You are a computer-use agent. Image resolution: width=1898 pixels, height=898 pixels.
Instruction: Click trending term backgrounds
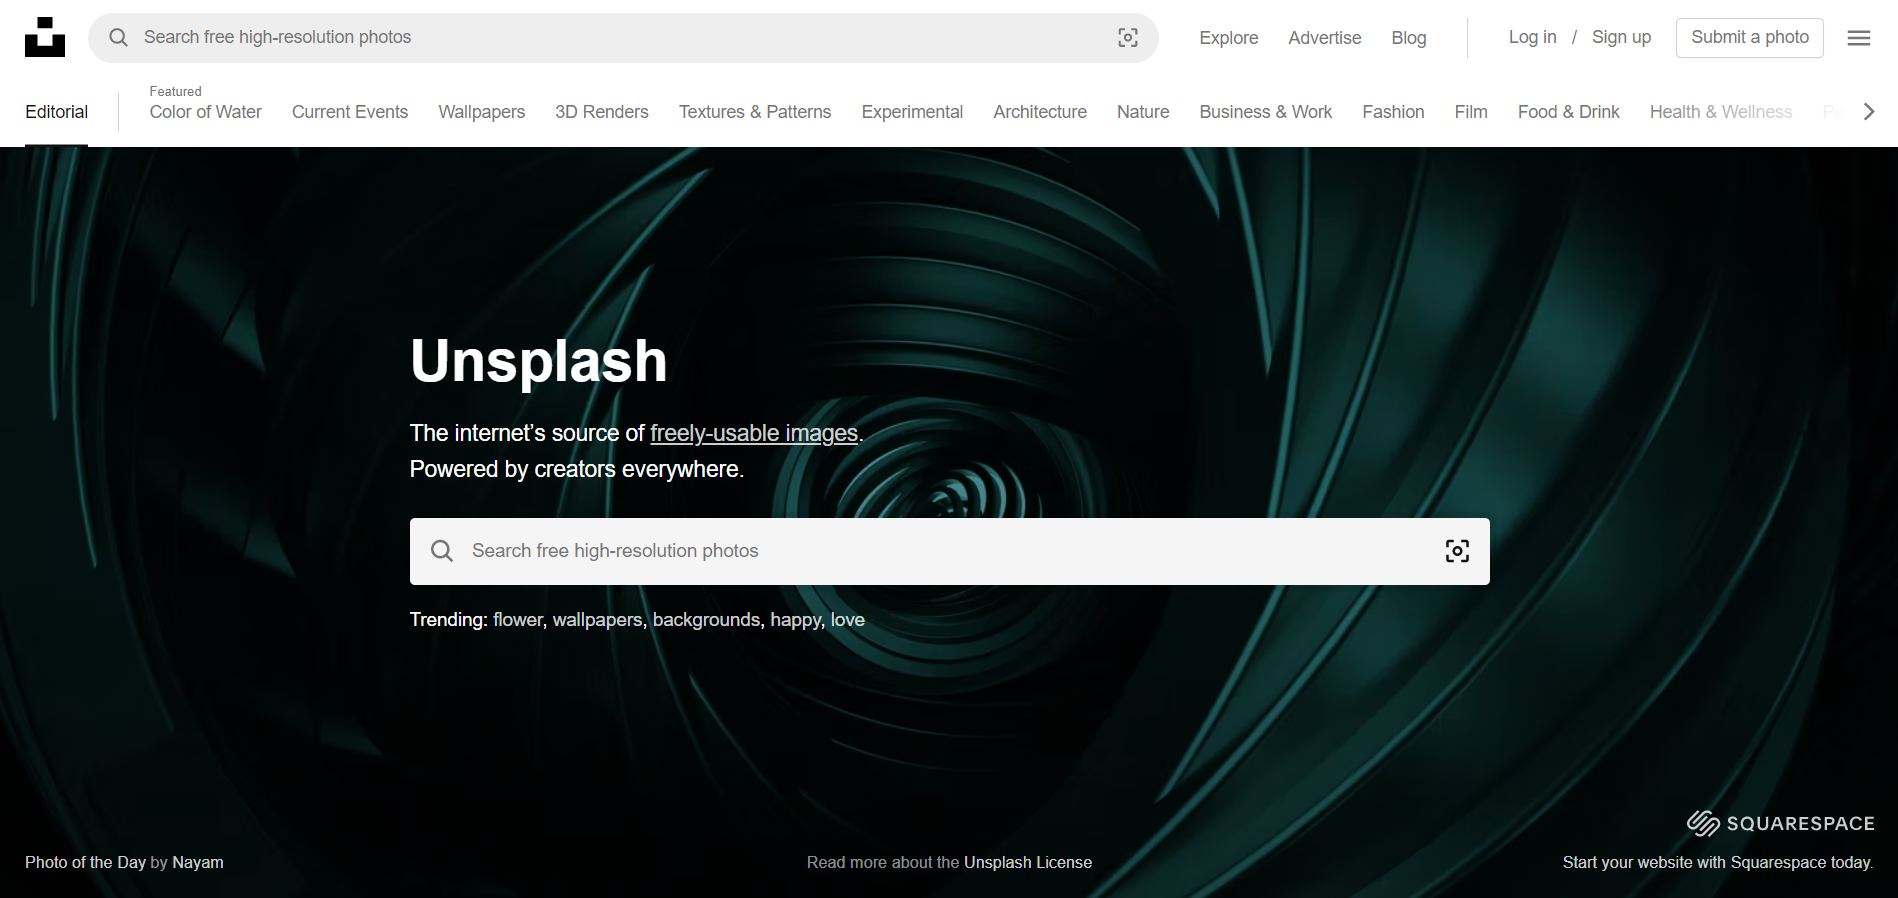pyautogui.click(x=706, y=620)
